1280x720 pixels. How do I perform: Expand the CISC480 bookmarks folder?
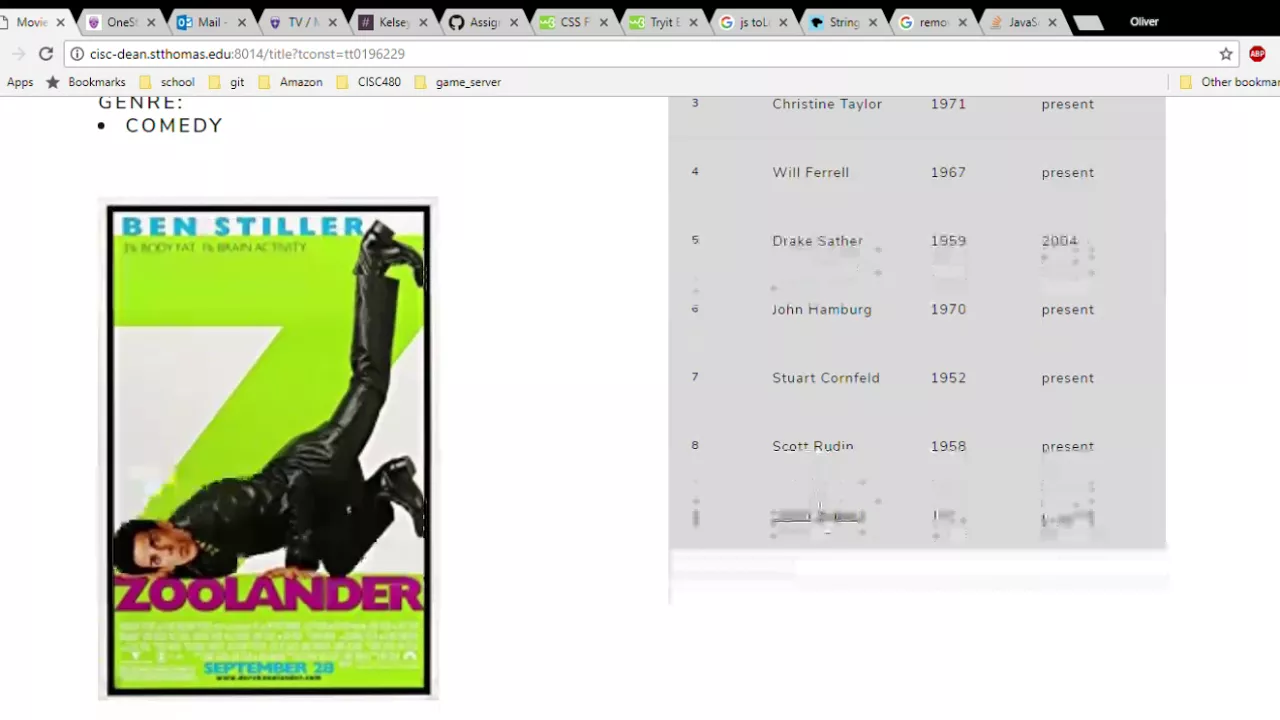[368, 82]
